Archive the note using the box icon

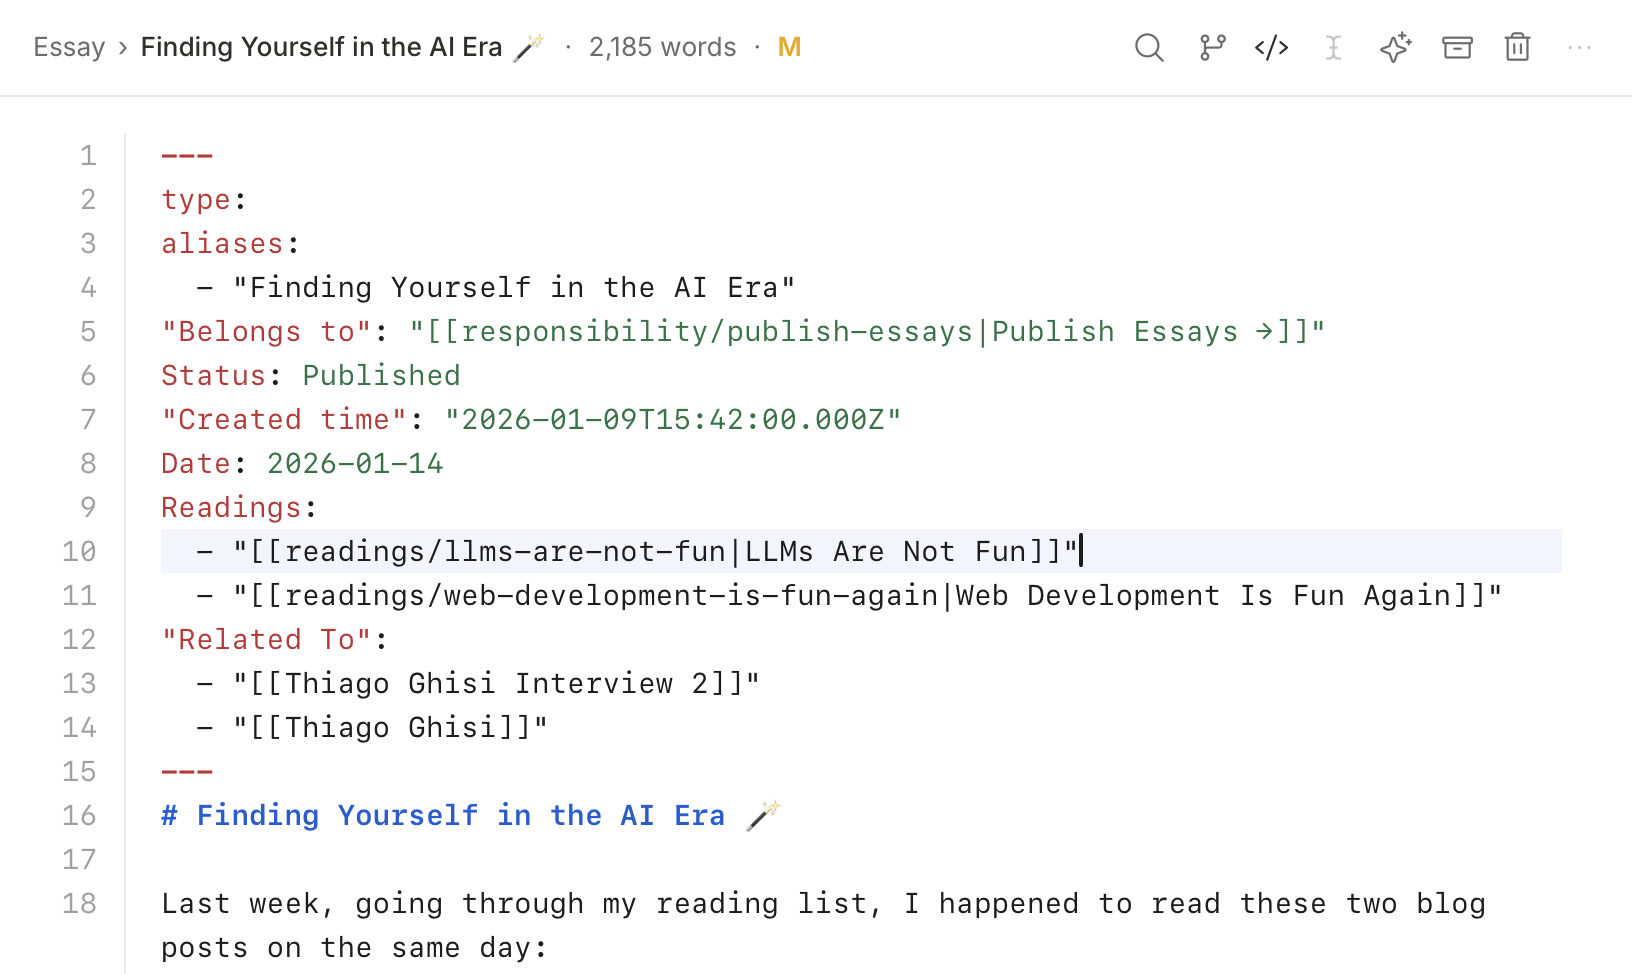point(1457,47)
